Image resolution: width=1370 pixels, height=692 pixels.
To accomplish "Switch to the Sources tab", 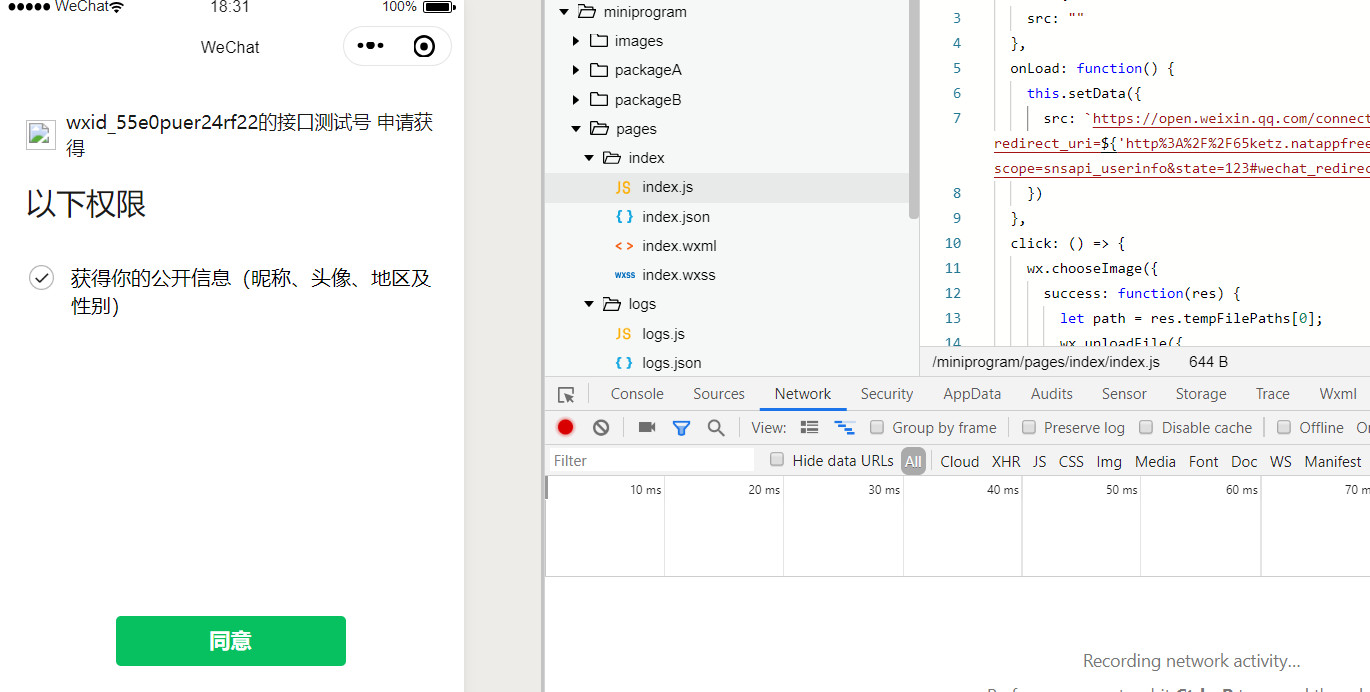I will coord(719,394).
